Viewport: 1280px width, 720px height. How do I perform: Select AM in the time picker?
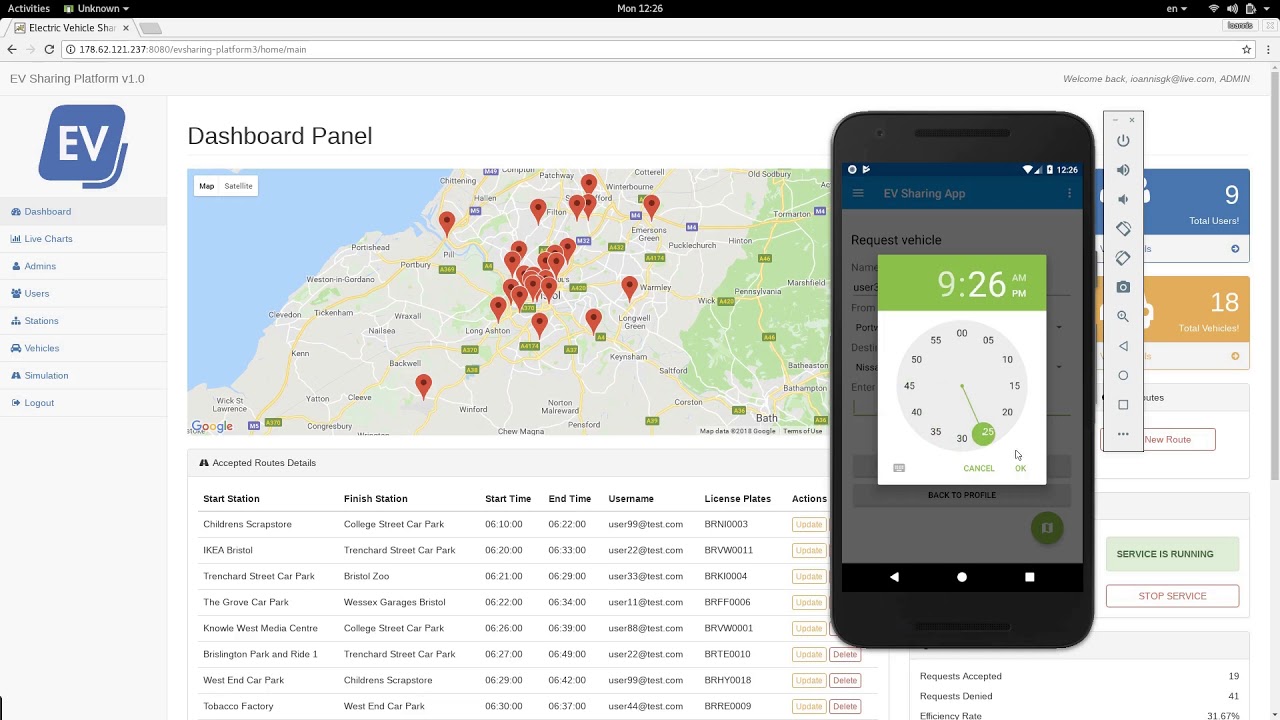[x=1019, y=278]
